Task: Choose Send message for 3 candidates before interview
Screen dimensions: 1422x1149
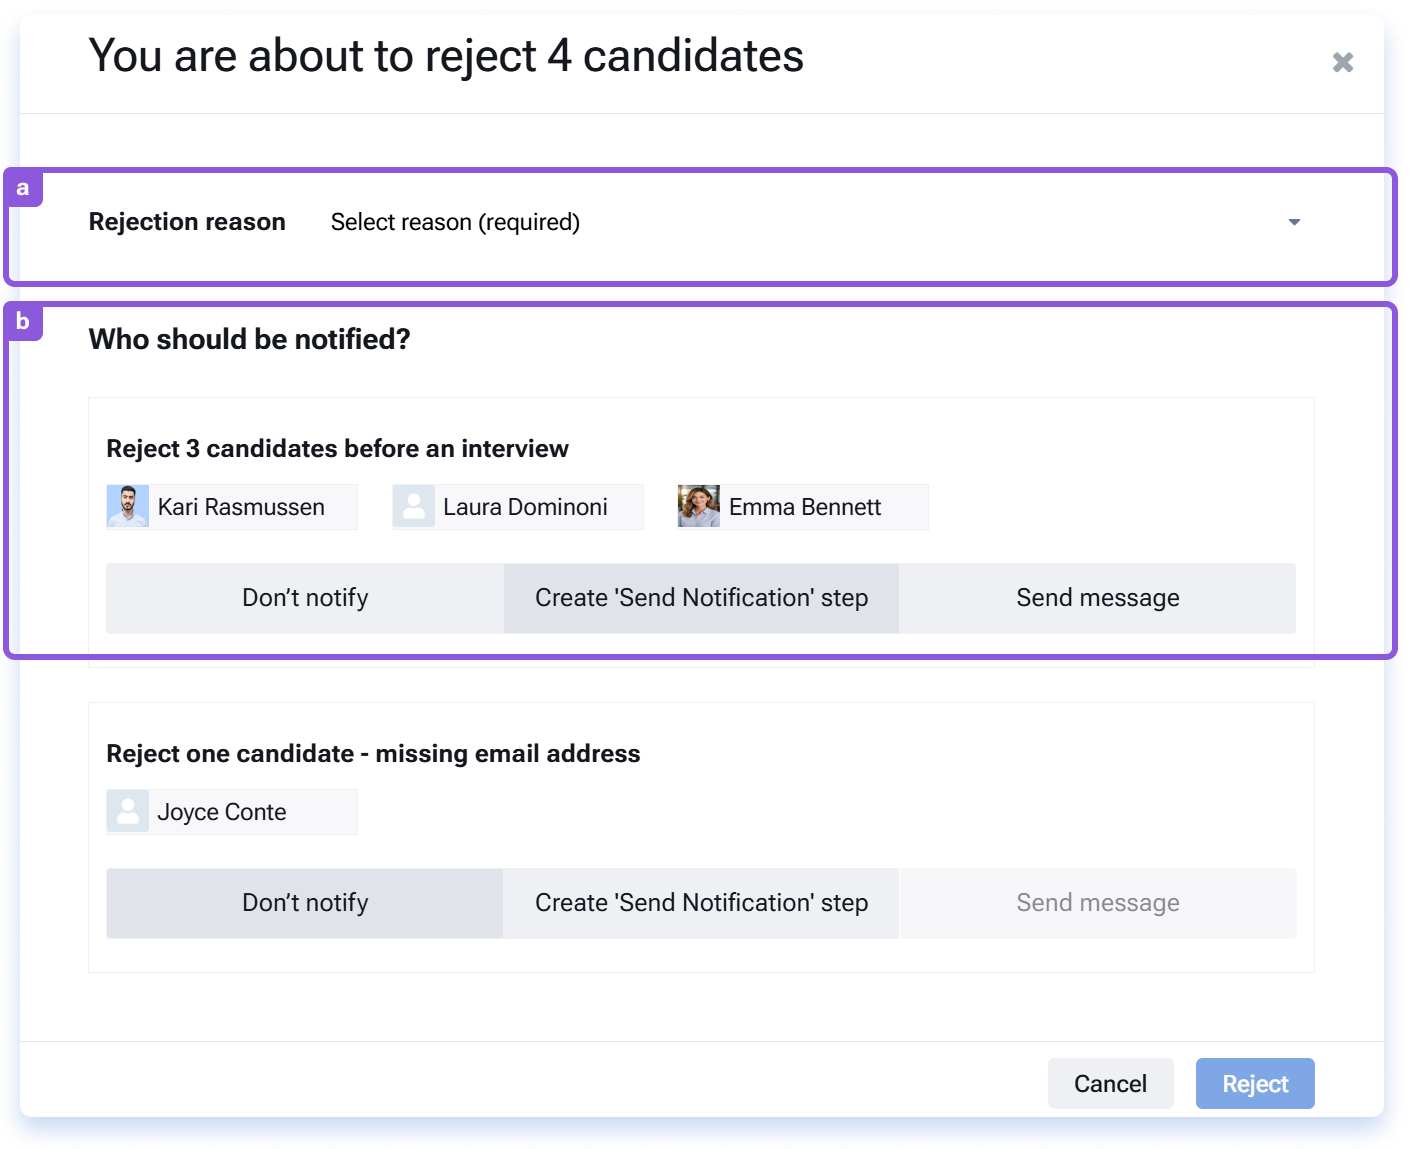Action: coord(1098,598)
